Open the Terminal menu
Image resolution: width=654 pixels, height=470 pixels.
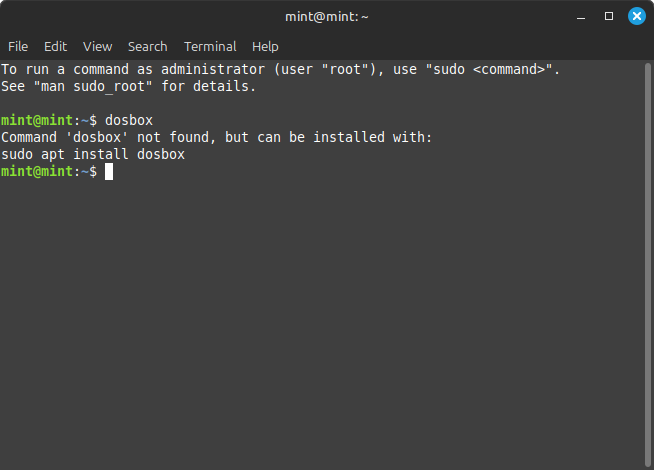click(x=210, y=46)
